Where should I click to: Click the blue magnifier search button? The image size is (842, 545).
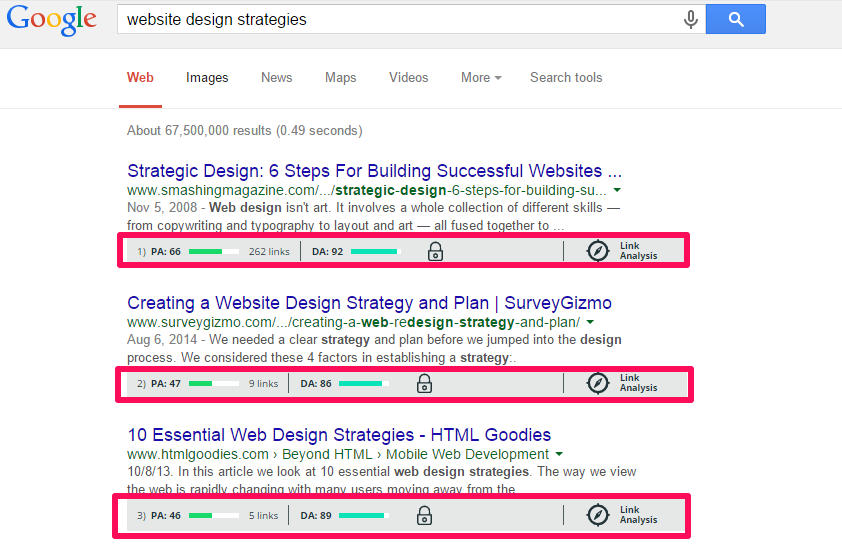[736, 19]
